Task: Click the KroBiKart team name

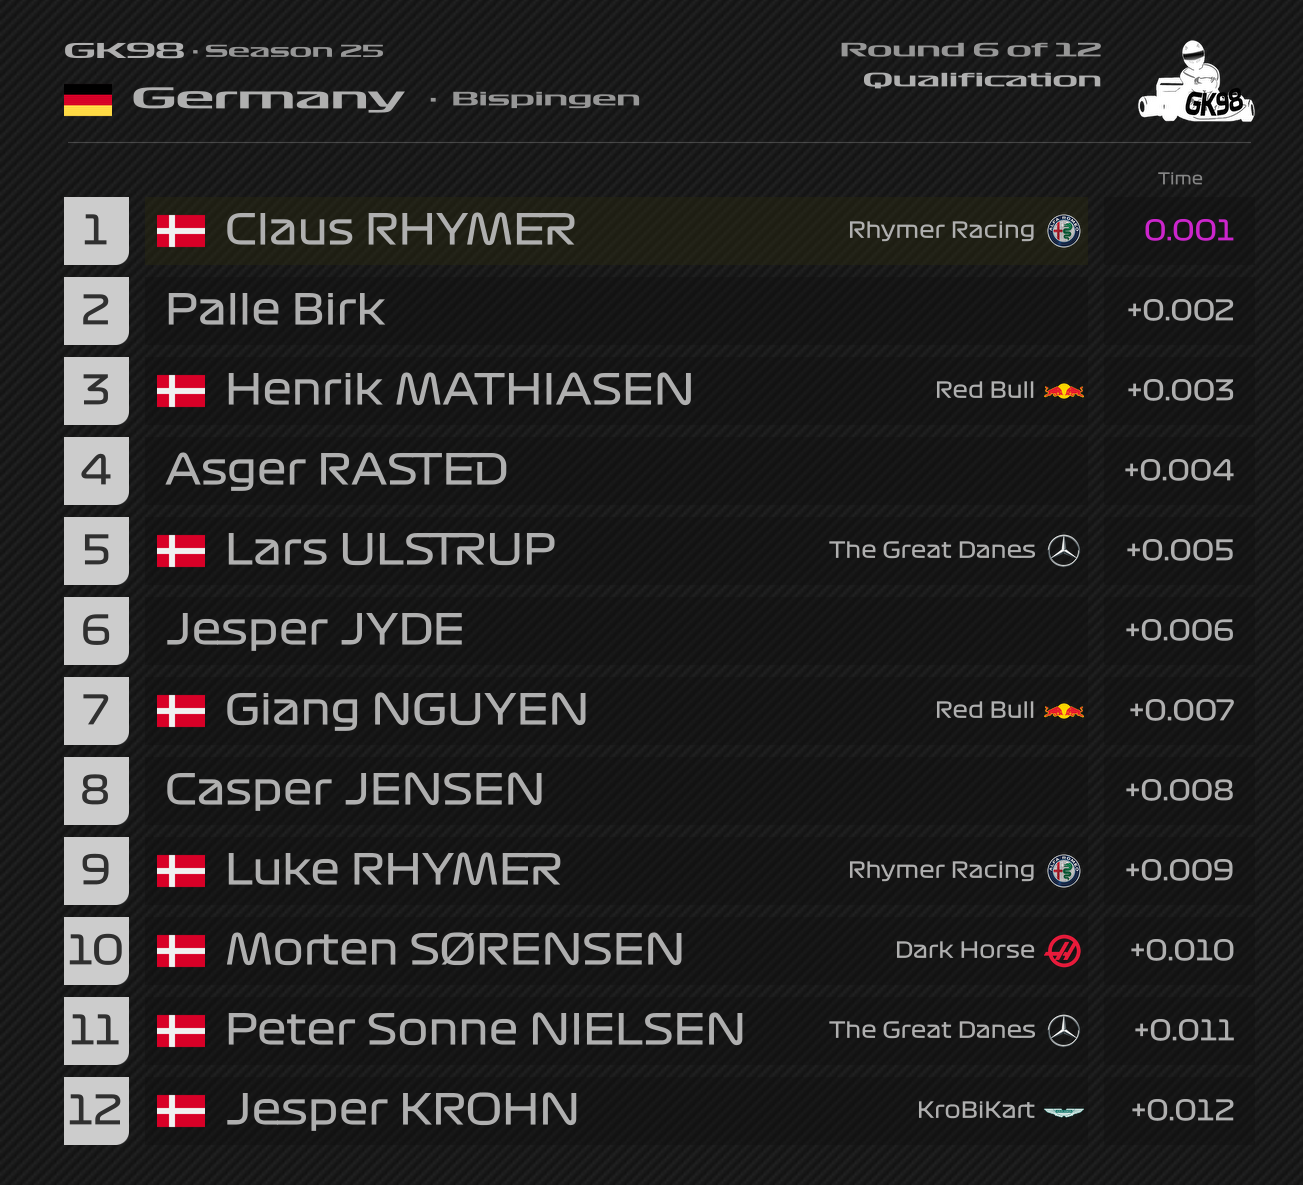Action: 975,1110
